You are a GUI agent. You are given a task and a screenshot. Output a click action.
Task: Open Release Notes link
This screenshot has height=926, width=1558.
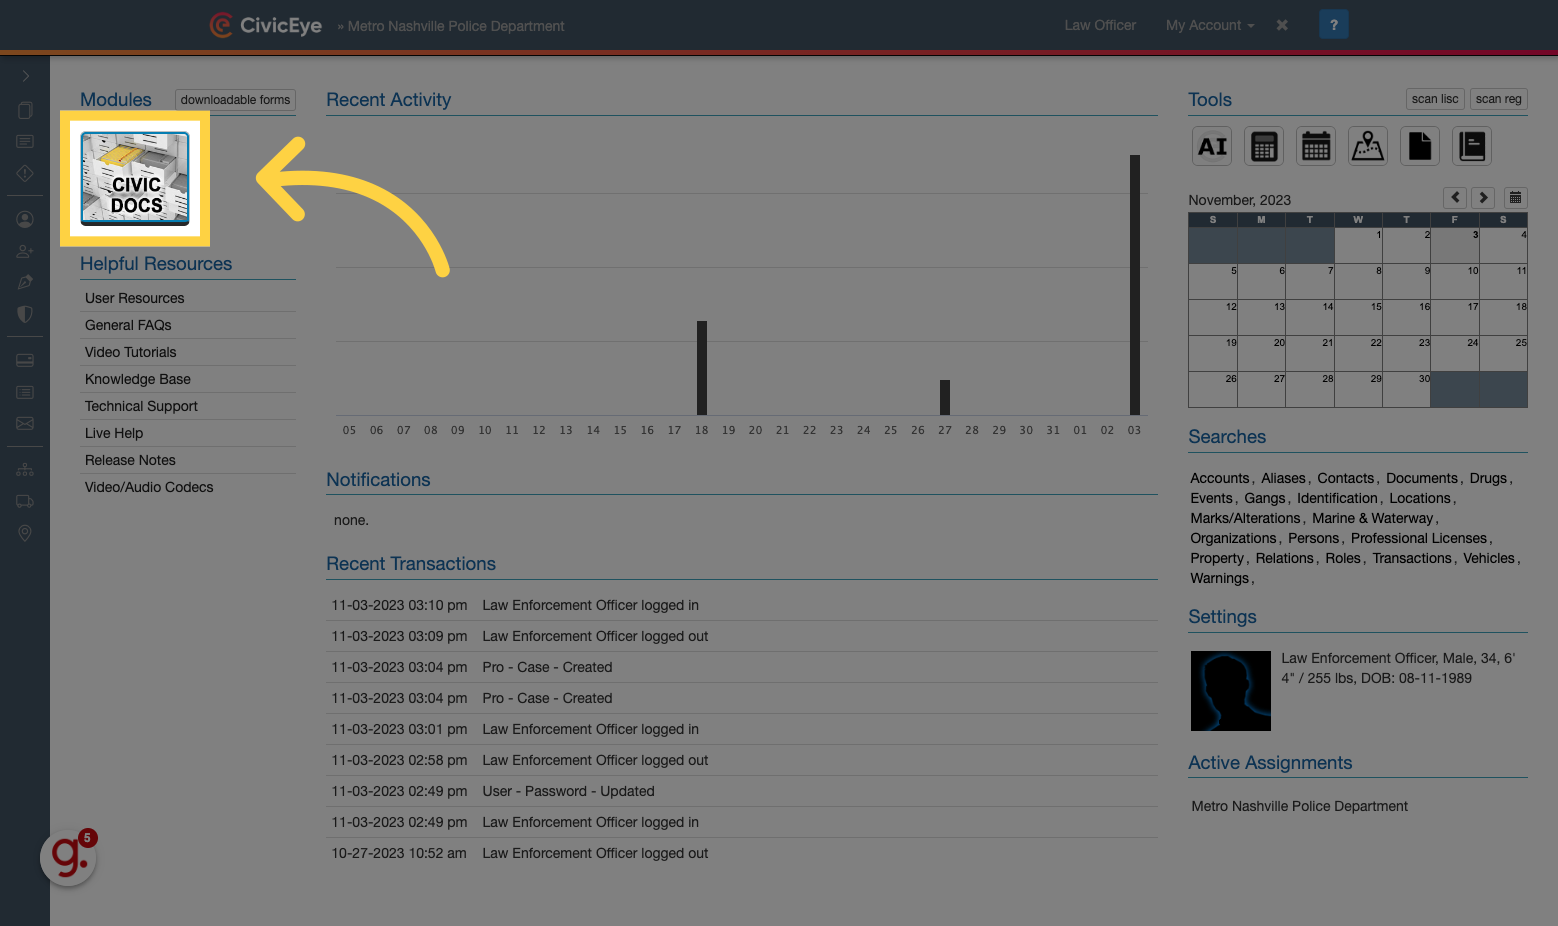pyautogui.click(x=130, y=460)
